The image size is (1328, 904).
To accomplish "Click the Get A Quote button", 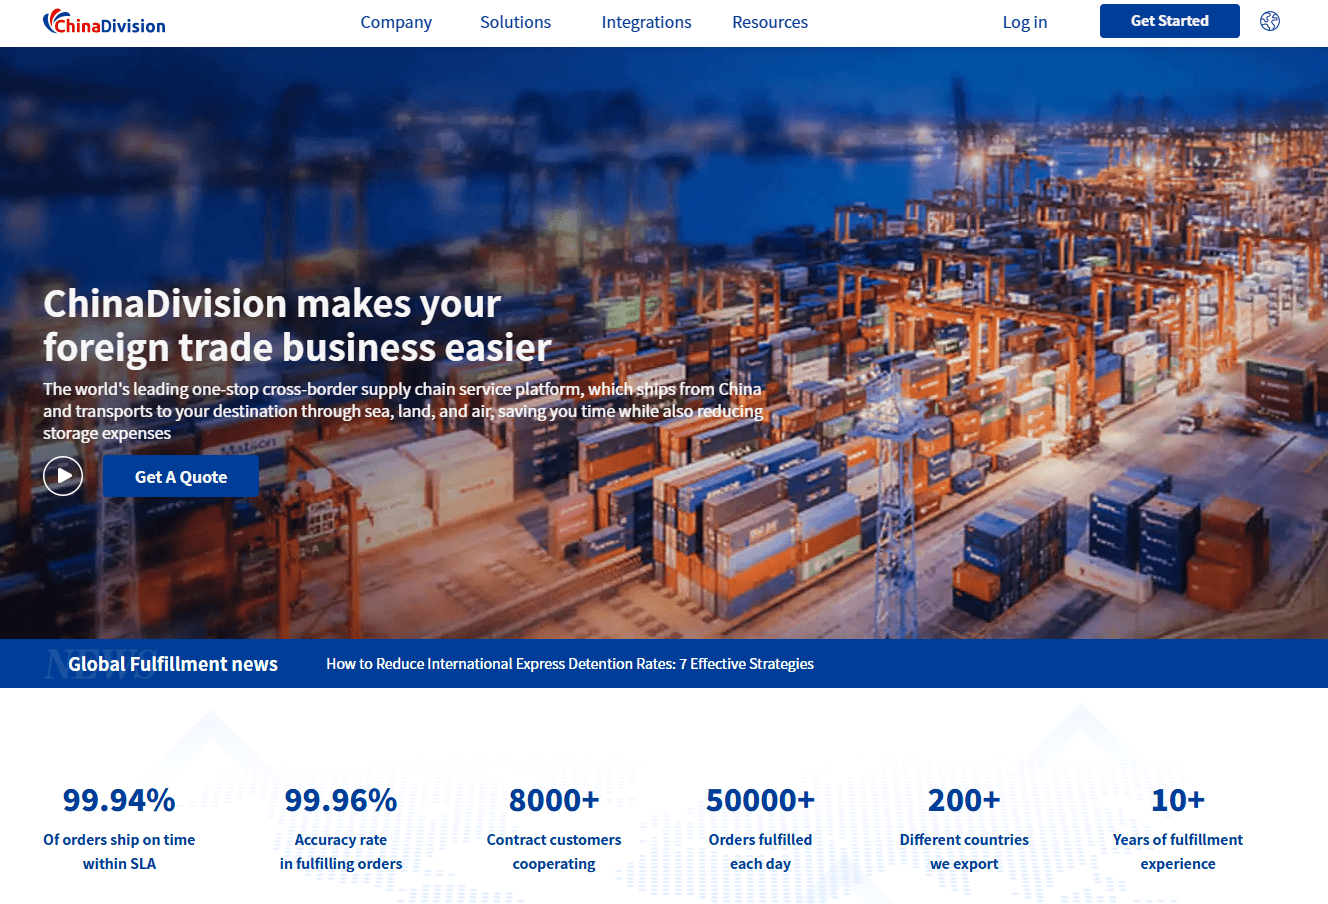I will tap(181, 477).
